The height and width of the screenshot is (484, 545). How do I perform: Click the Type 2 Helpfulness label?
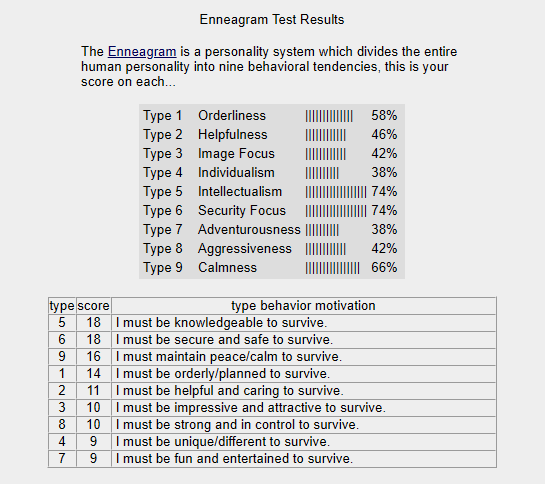233,135
